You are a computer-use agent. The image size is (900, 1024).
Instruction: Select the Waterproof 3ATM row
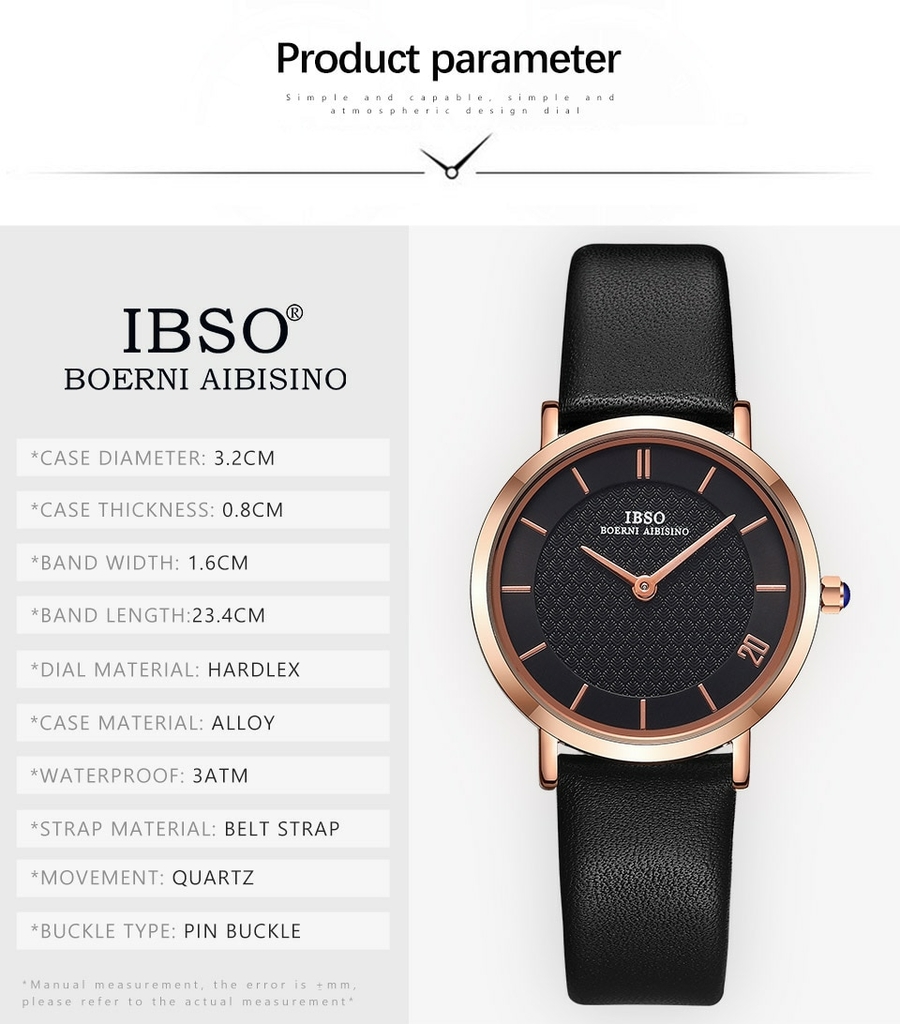[x=203, y=775]
